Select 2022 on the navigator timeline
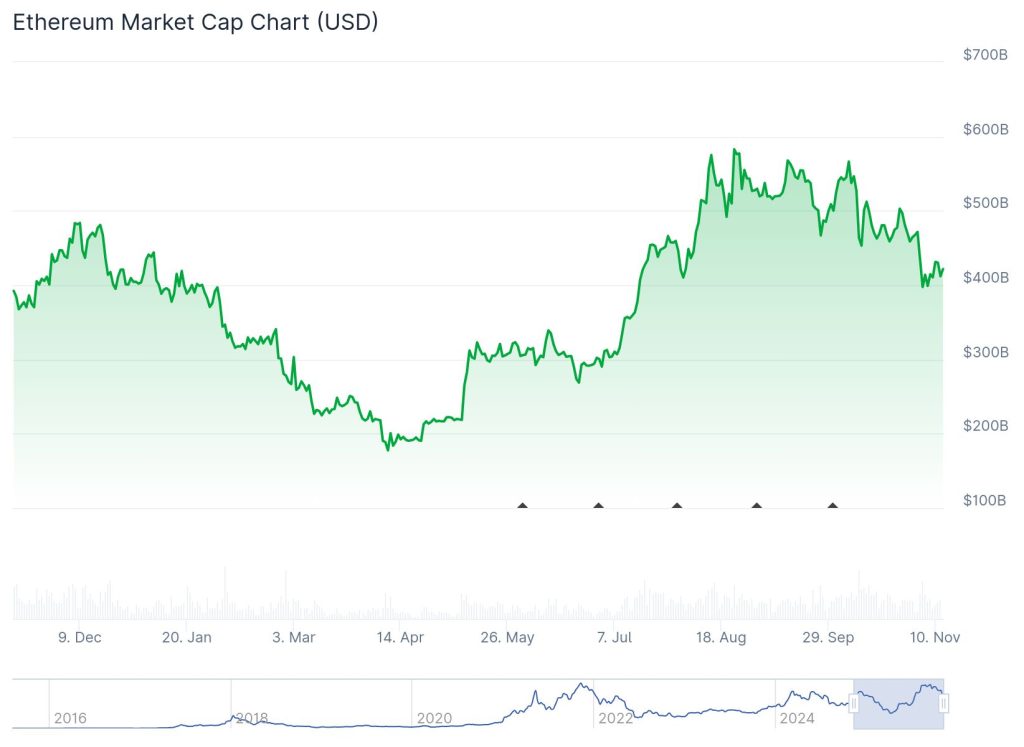This screenshot has width=1024, height=747. pos(614,718)
